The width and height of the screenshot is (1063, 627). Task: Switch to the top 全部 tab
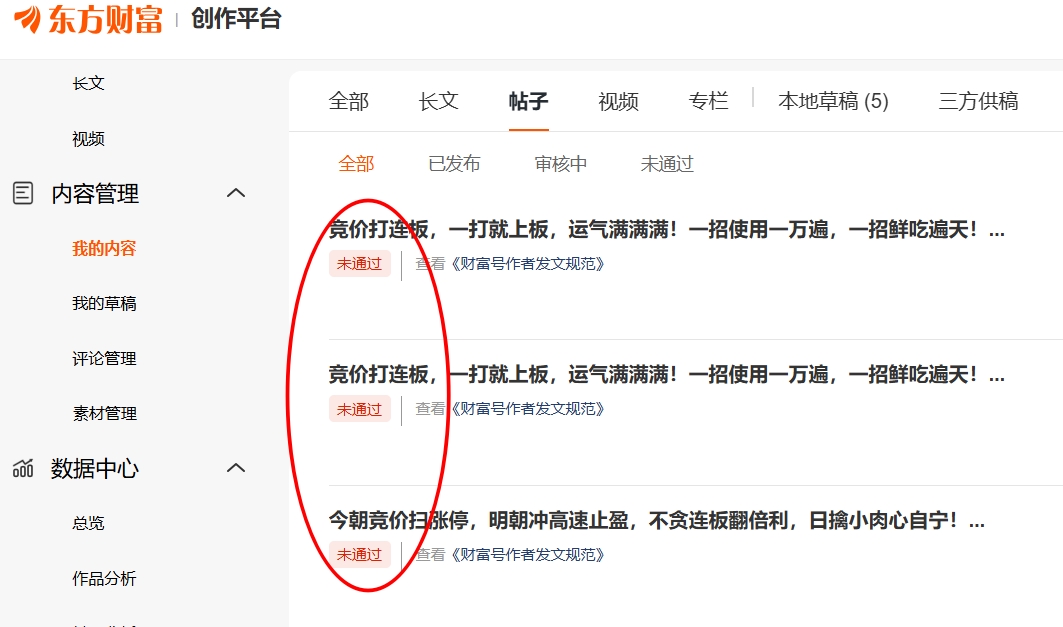(x=348, y=101)
